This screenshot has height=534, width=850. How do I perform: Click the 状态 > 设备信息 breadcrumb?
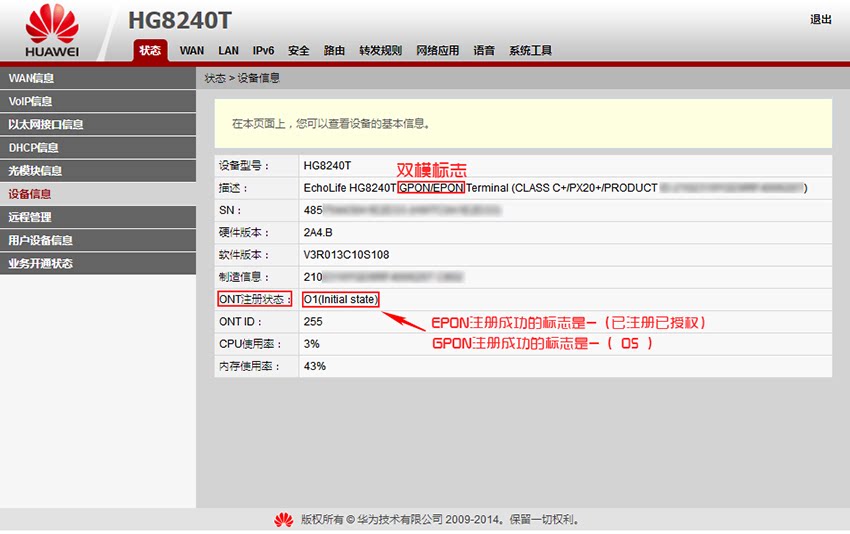(x=242, y=78)
